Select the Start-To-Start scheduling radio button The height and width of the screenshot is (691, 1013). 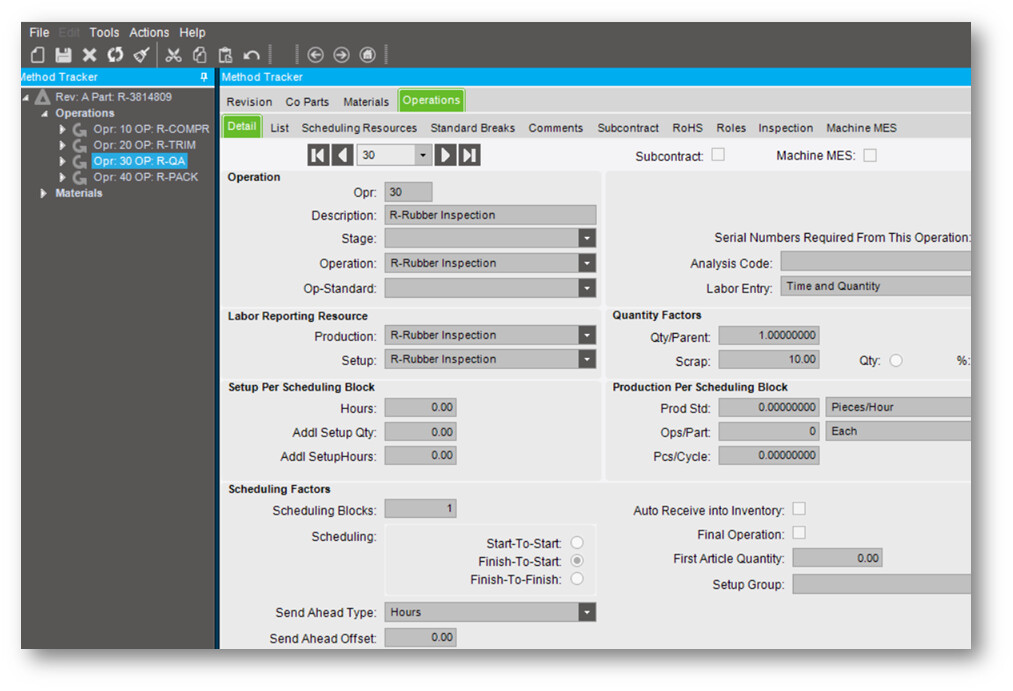click(x=577, y=543)
